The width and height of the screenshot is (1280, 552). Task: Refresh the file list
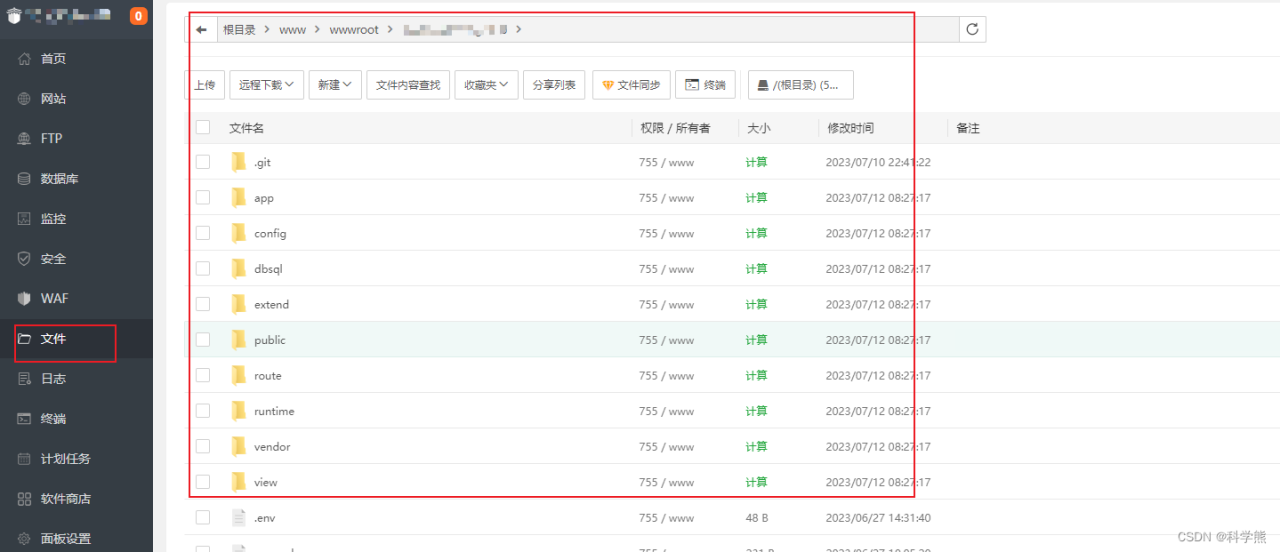[x=972, y=30]
